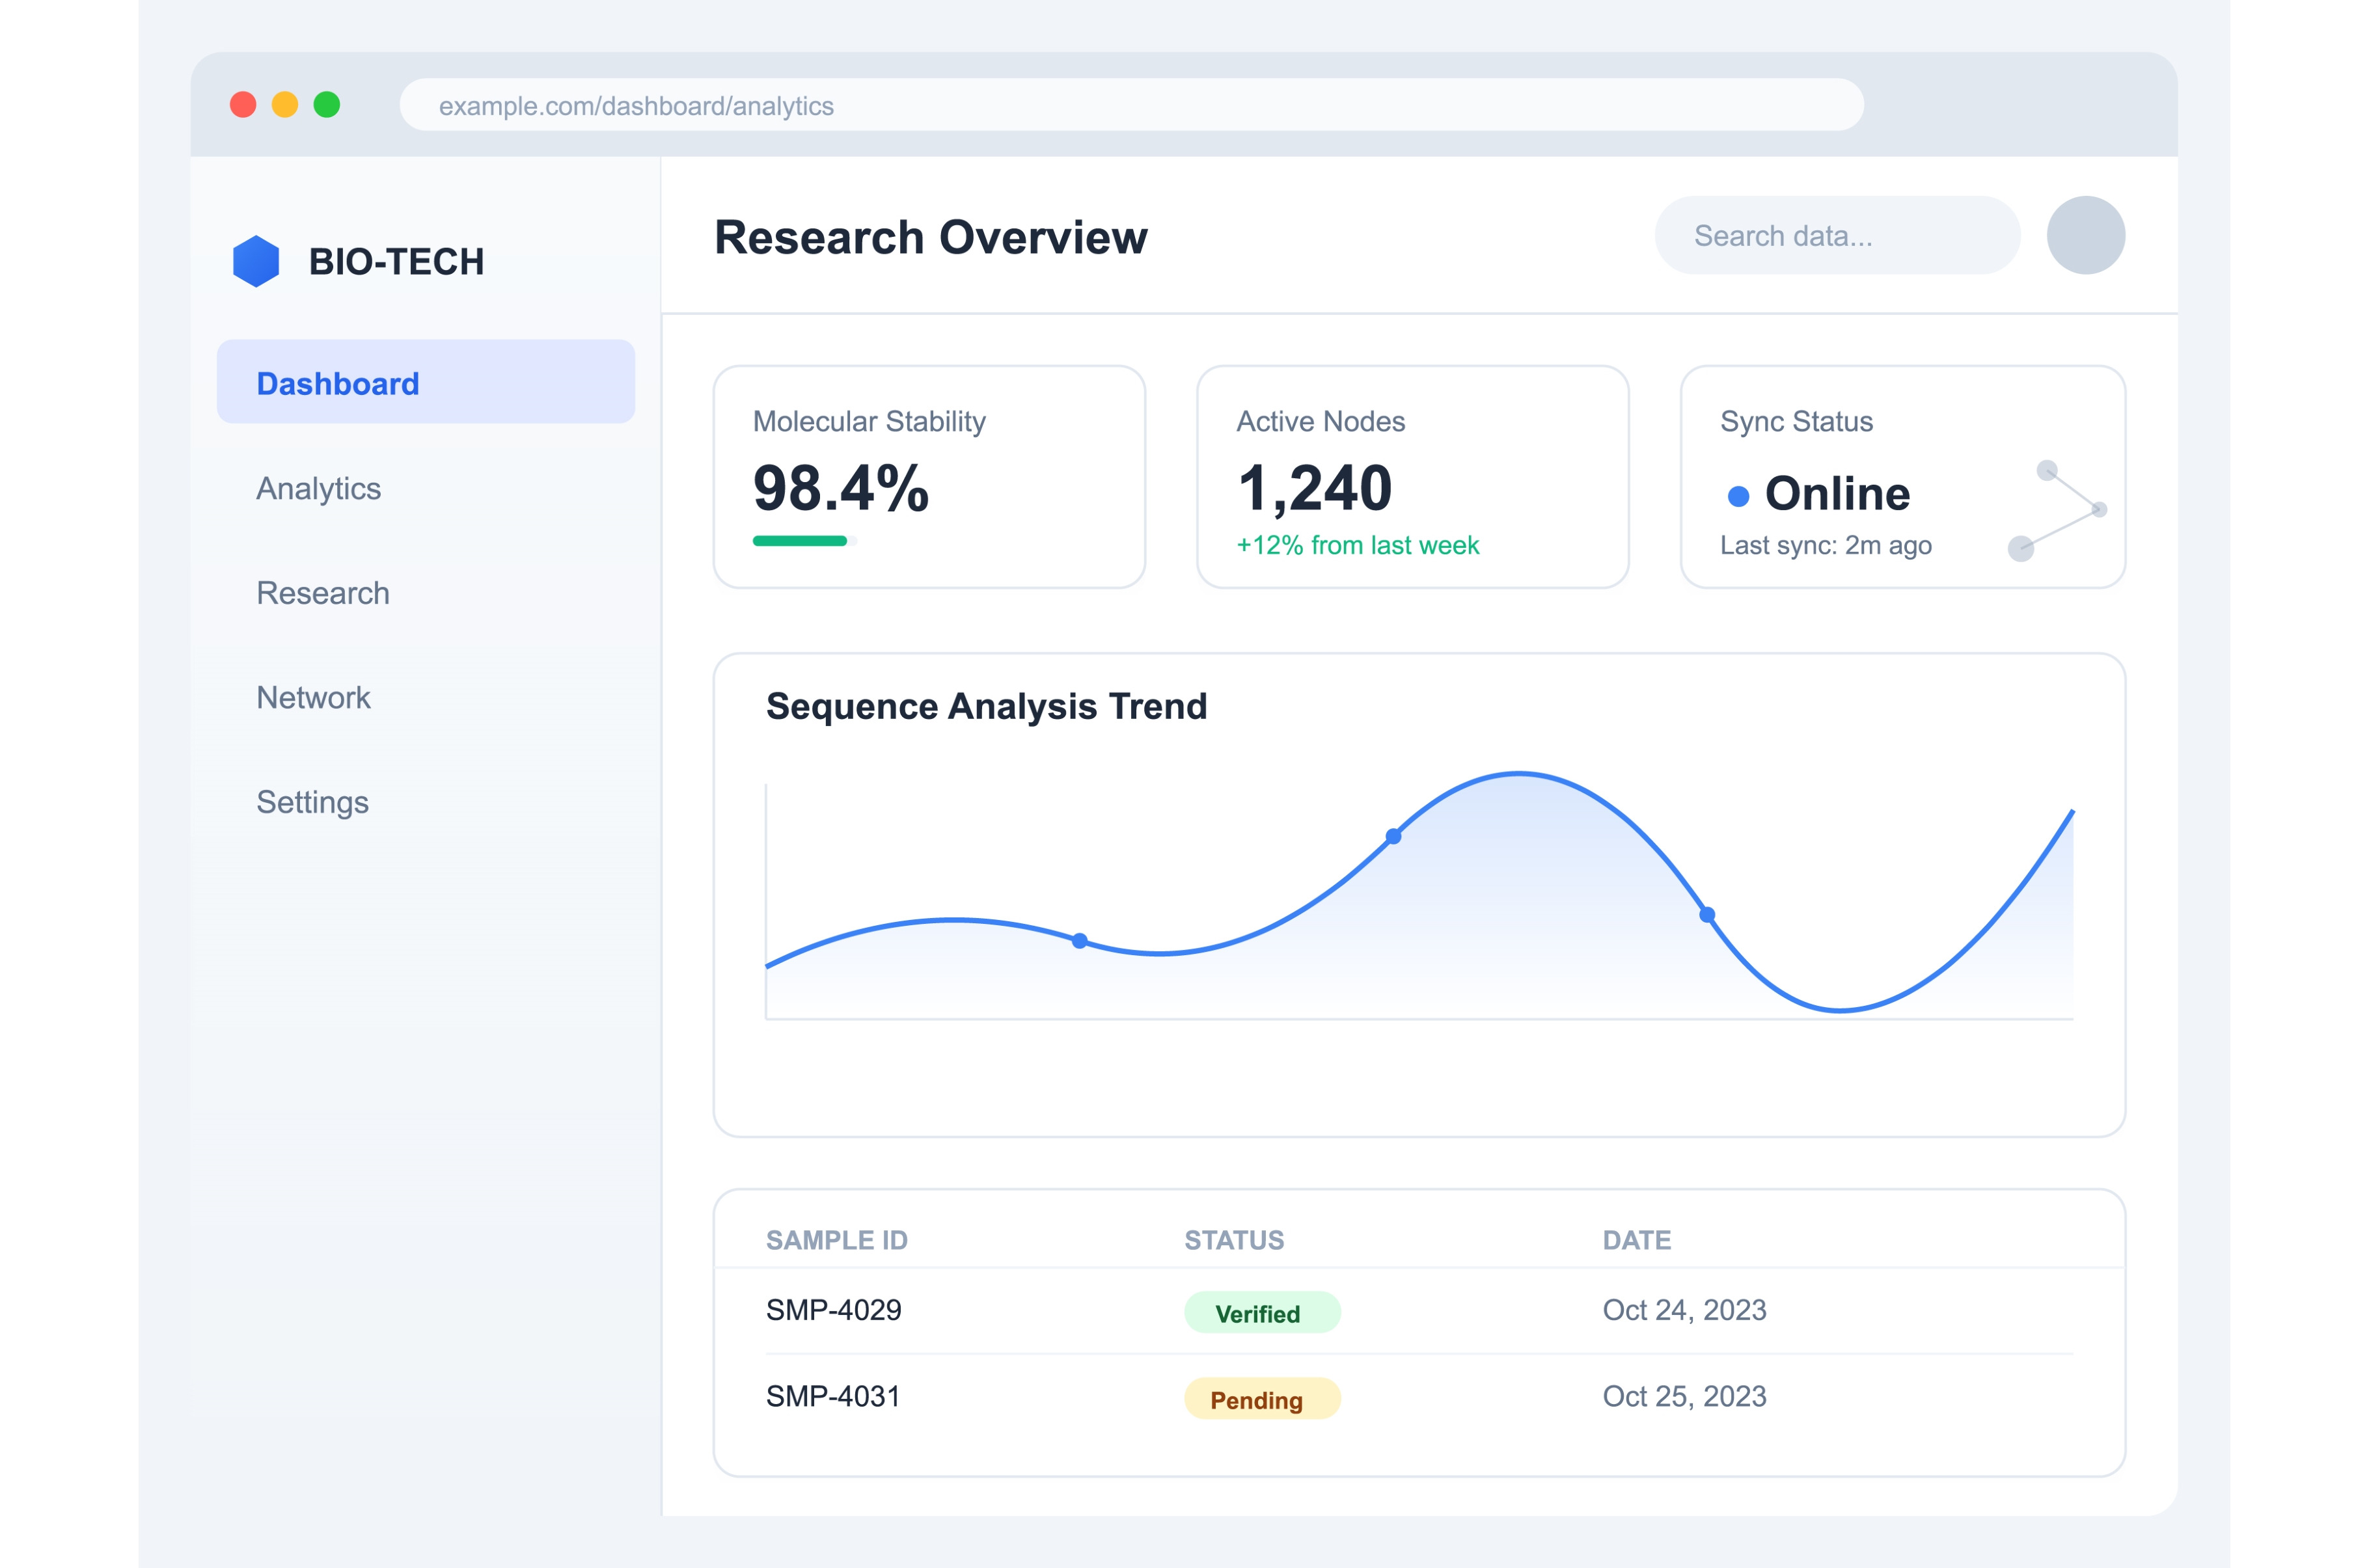The image size is (2369, 1568).
Task: Open Analytics in the sidebar
Action: pyautogui.click(x=318, y=488)
